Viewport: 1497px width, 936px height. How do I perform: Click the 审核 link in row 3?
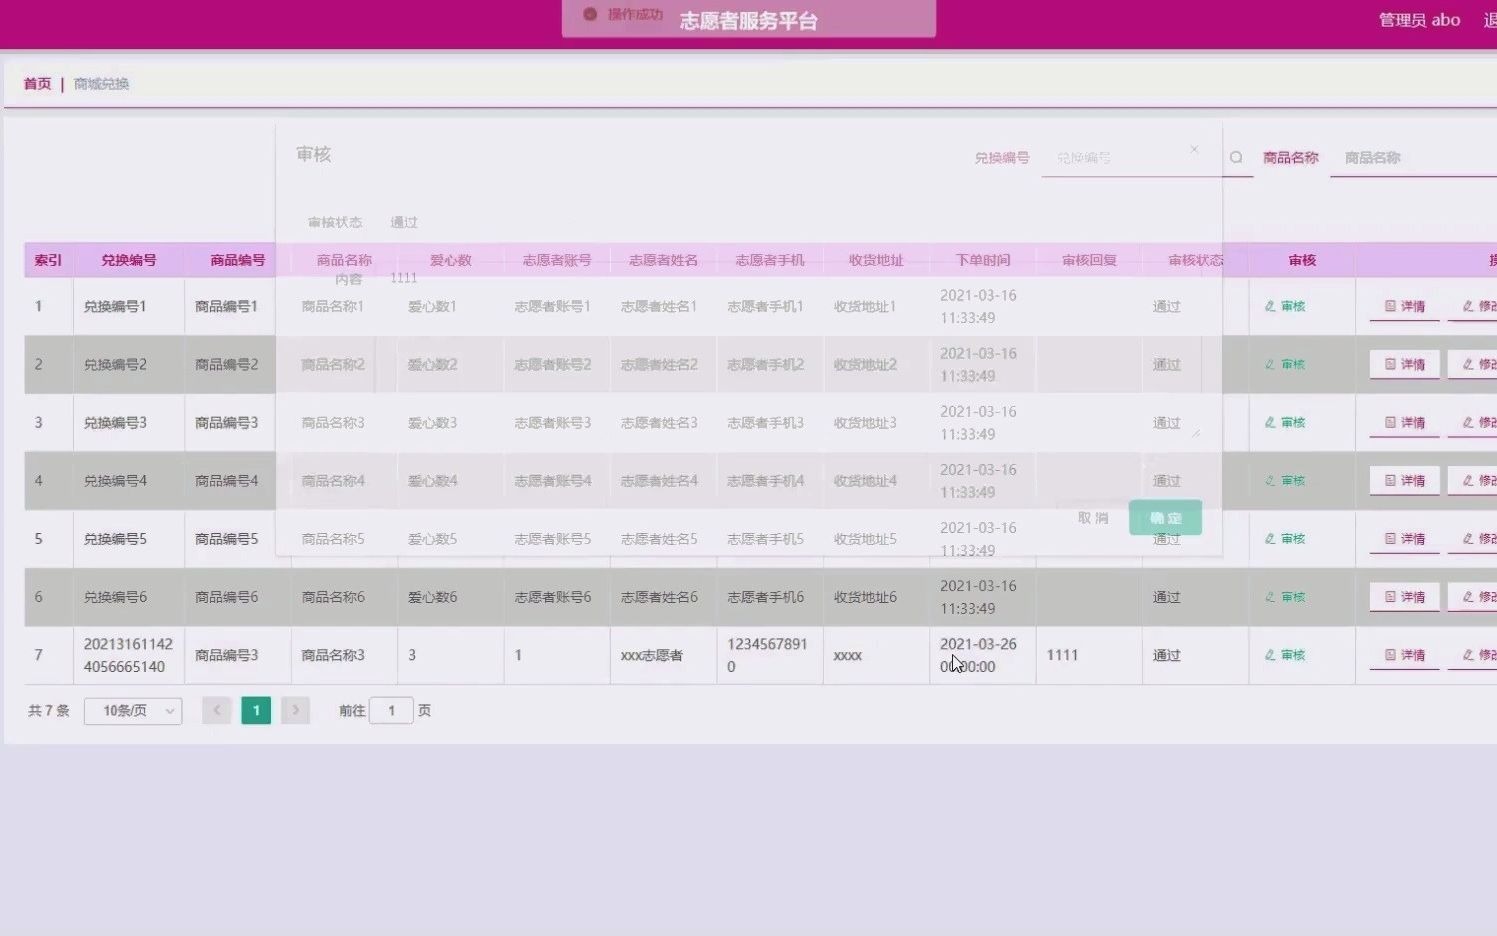click(1285, 422)
